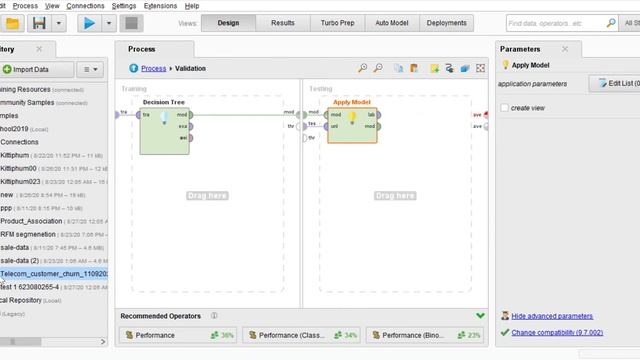Open the Auto Model view
640x360 pixels.
pos(392,23)
